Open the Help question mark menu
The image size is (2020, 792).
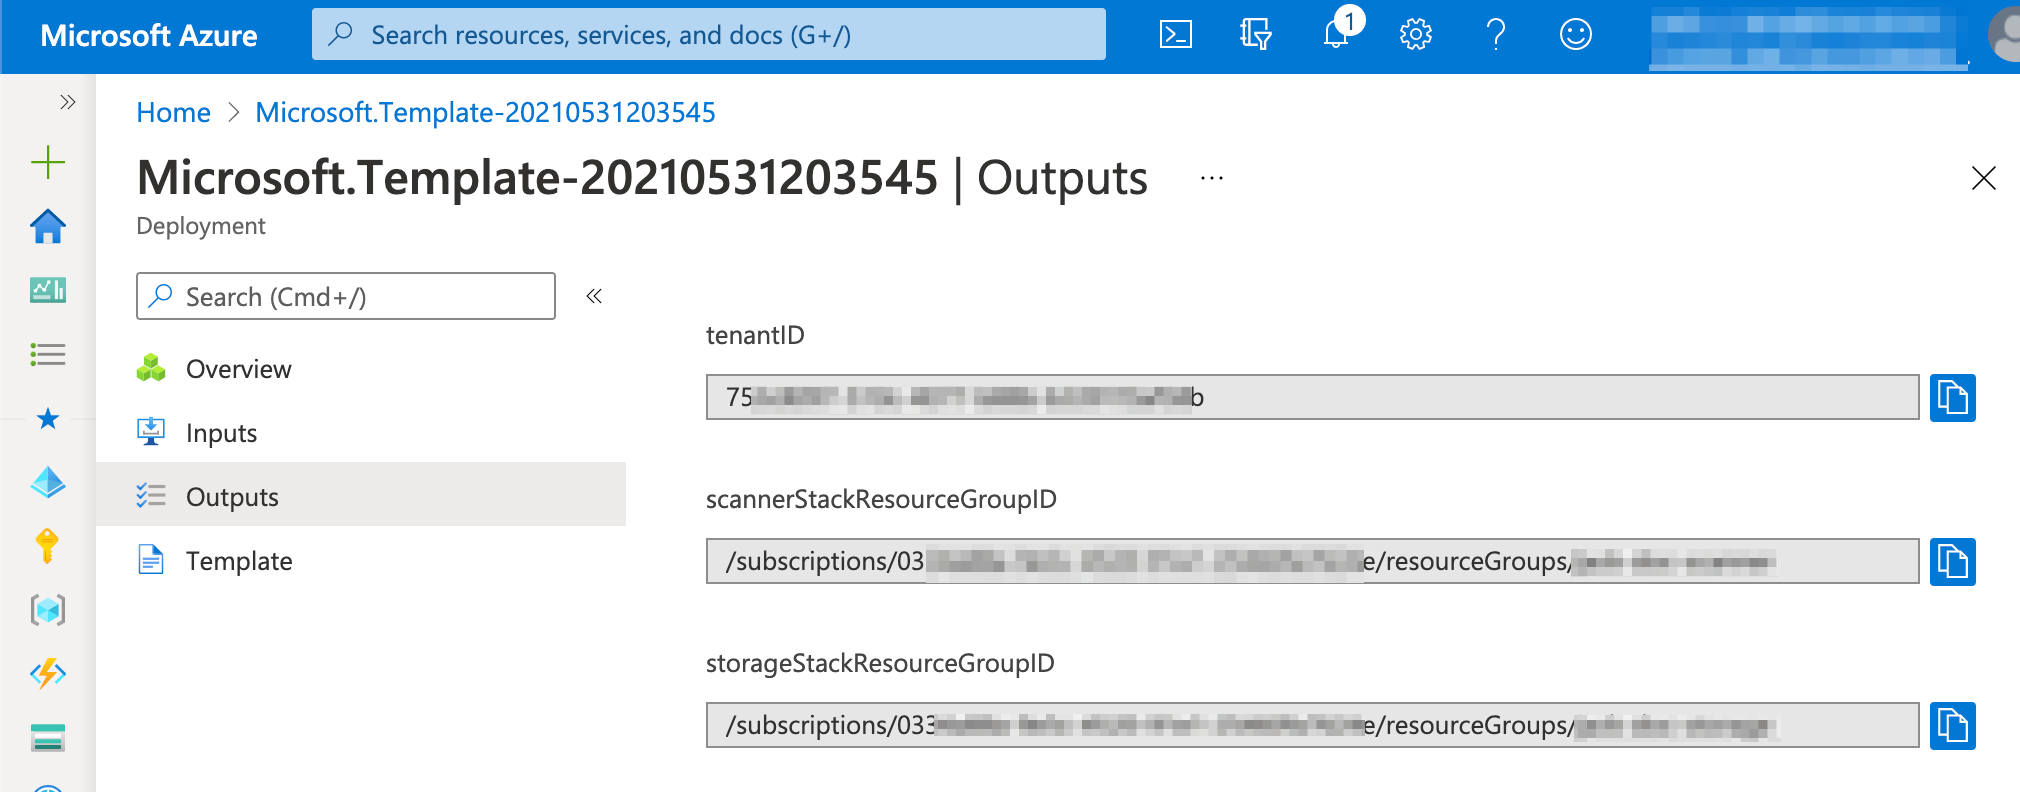pos(1495,35)
